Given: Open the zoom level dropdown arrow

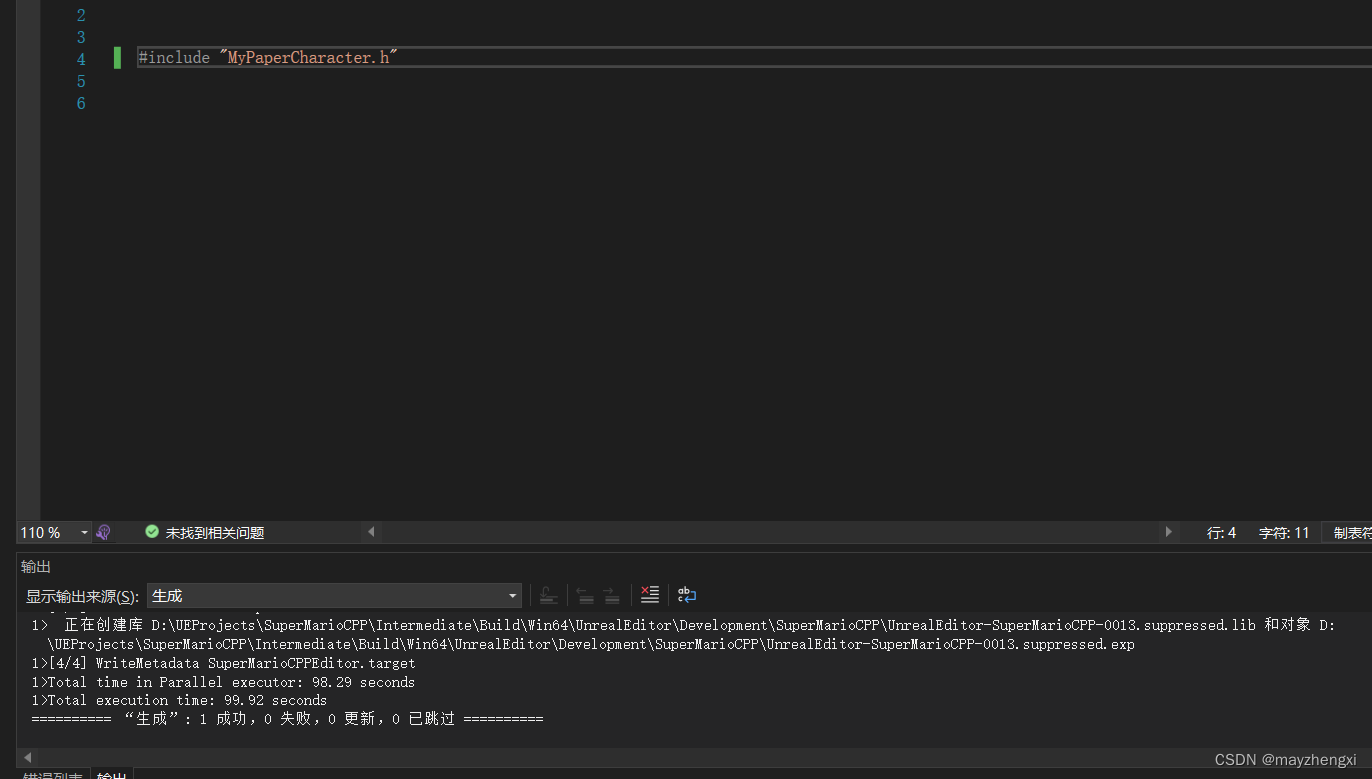Looking at the screenshot, I should pos(83,532).
